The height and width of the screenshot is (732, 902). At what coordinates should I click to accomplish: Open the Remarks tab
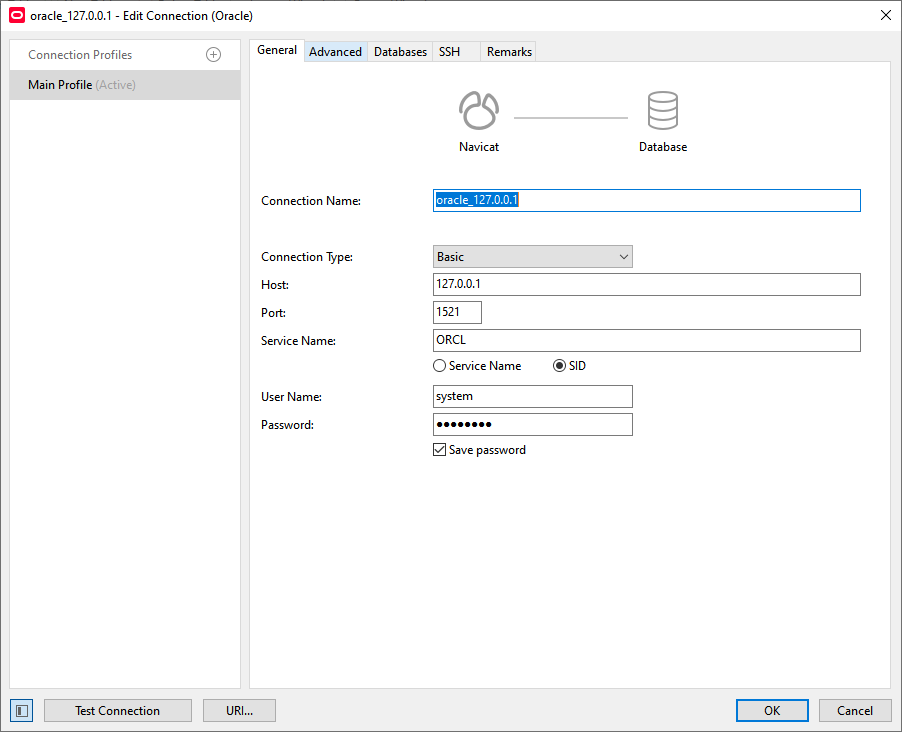coord(509,52)
